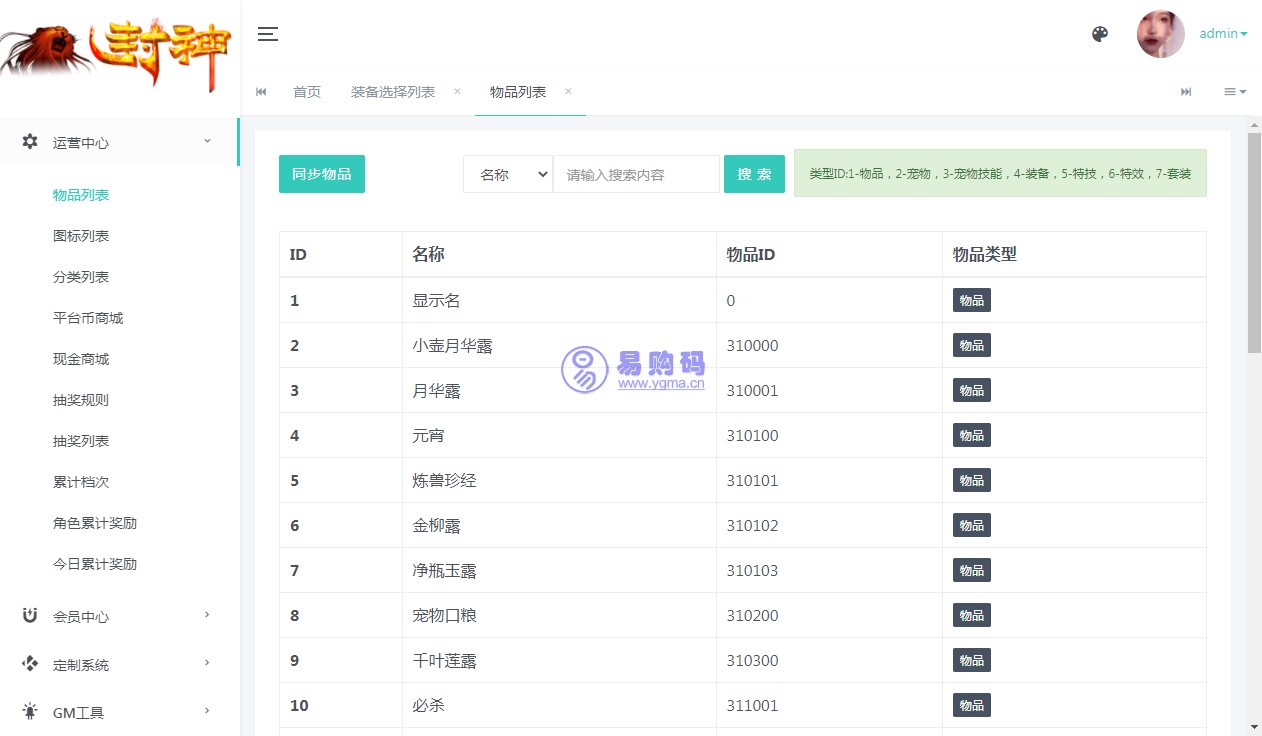Open 图标列表 in the sidebar
Viewport: 1262px width, 736px height.
pos(81,236)
